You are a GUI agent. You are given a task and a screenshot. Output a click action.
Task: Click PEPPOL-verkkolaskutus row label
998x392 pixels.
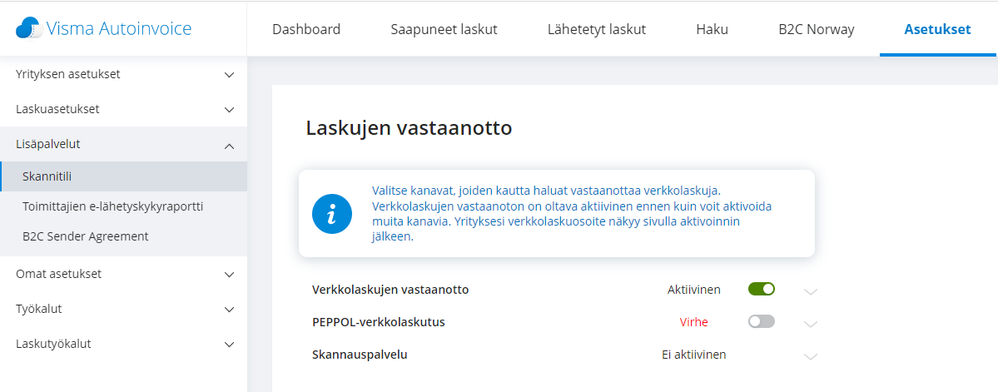[x=378, y=322]
